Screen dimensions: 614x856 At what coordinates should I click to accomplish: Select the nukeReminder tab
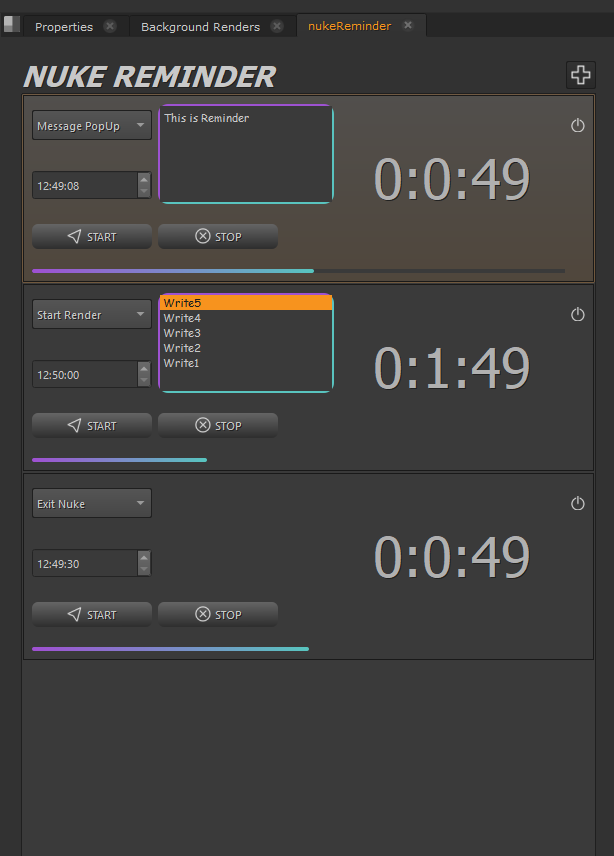pos(352,25)
